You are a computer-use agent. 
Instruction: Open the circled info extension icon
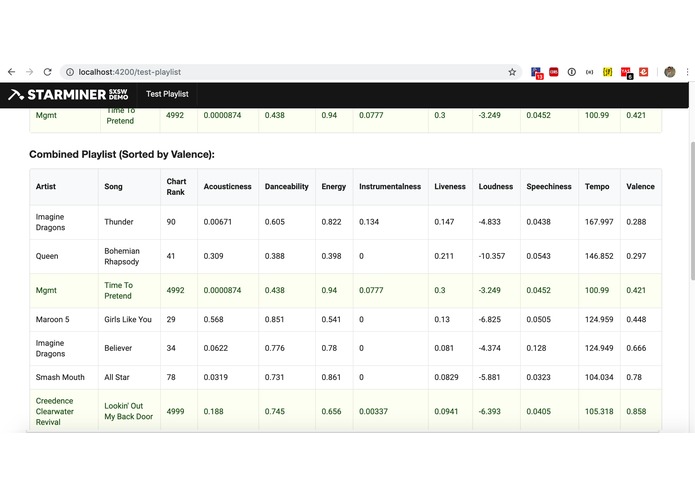[x=572, y=72]
